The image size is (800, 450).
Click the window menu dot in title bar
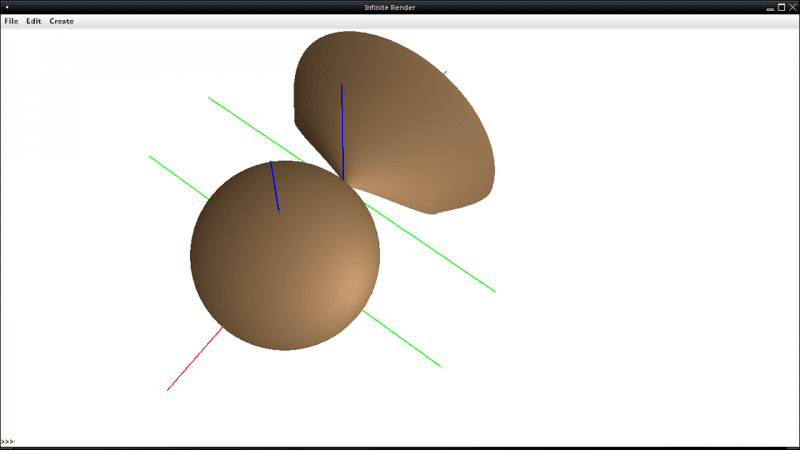[7, 7]
